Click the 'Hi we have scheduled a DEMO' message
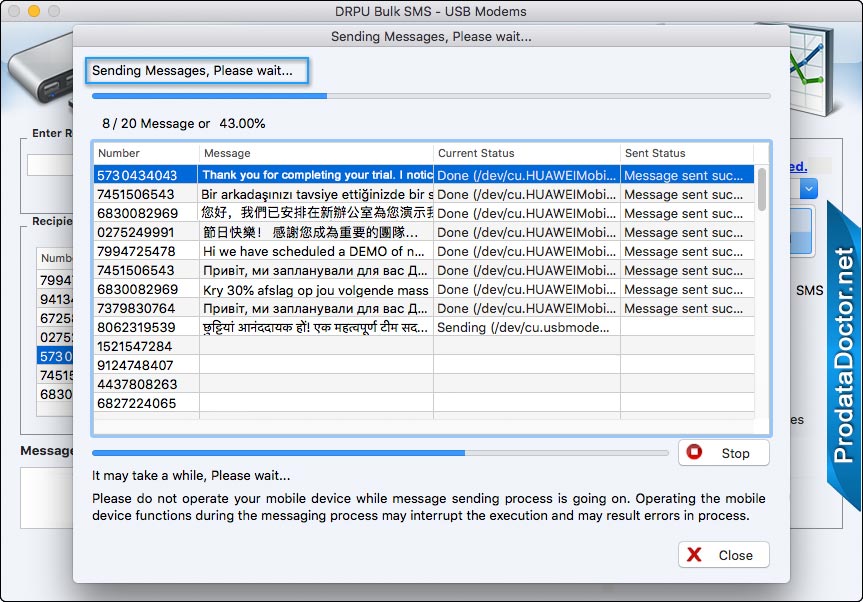 point(314,251)
